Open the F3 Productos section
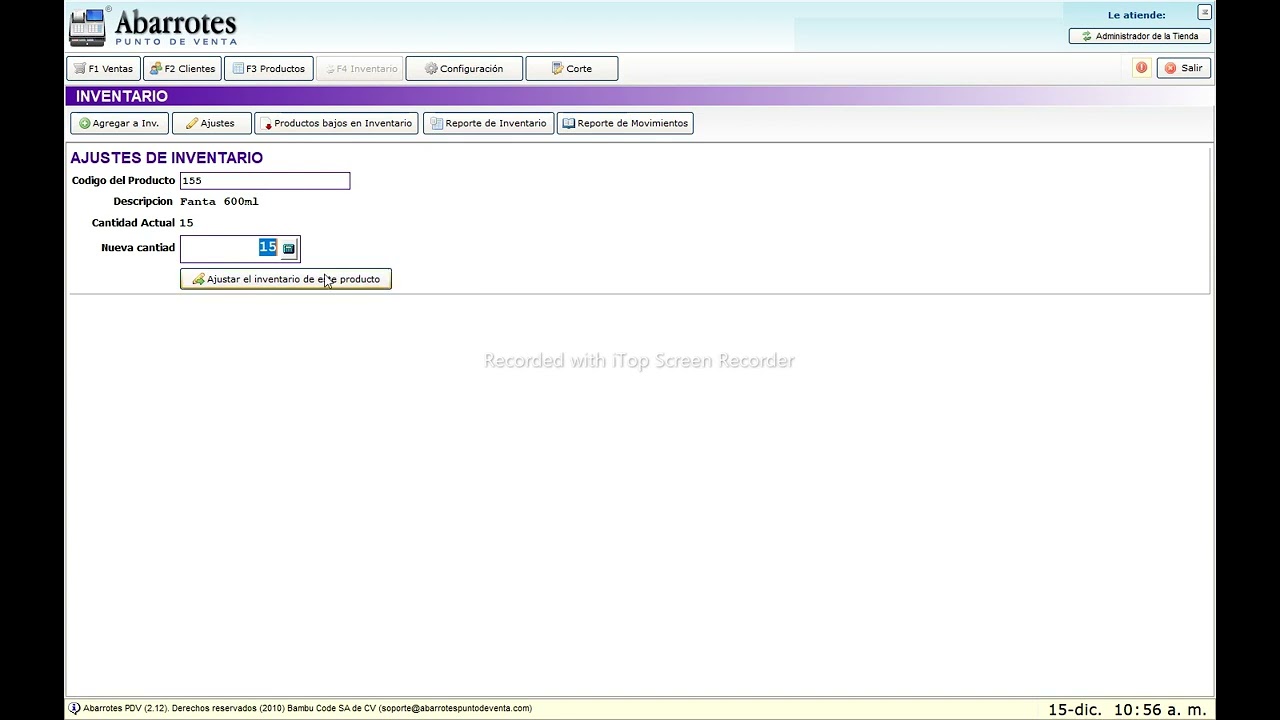The height and width of the screenshot is (720, 1280). tap(268, 69)
